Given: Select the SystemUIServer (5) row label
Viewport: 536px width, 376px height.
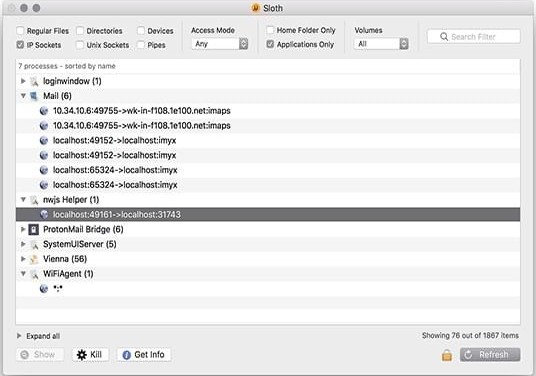Looking at the screenshot, I should (80, 244).
